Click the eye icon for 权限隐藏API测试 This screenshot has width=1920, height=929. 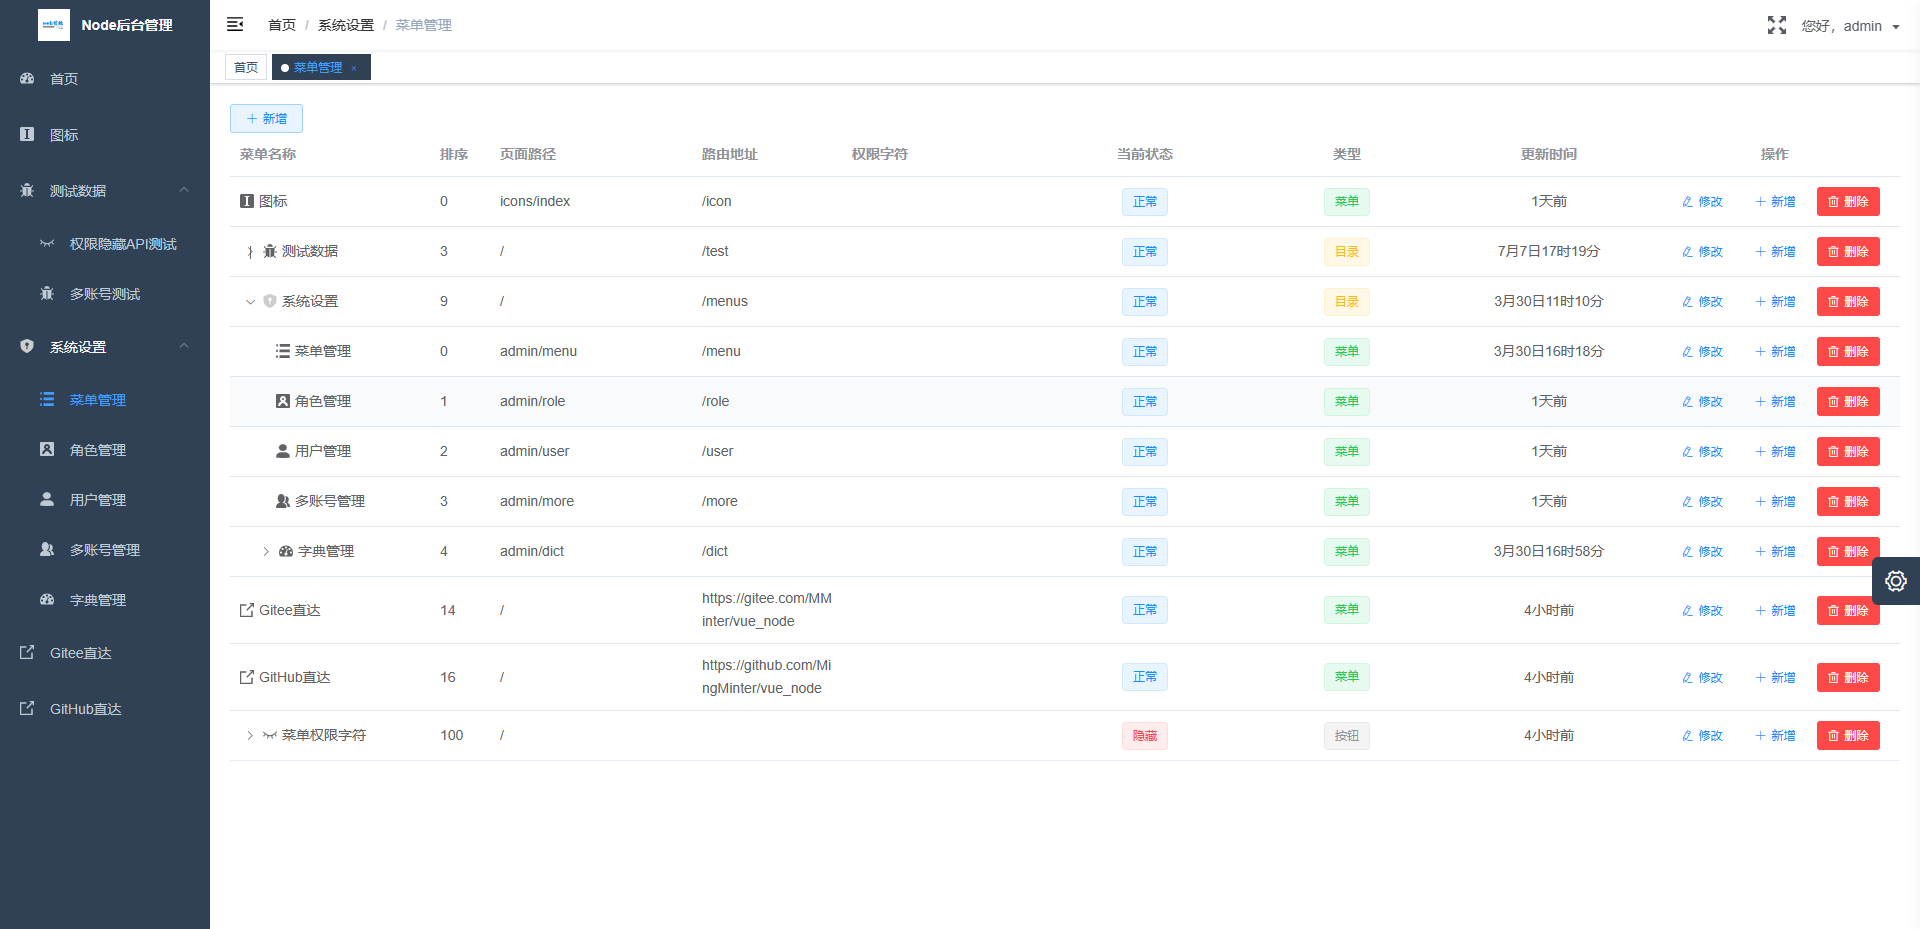click(47, 243)
